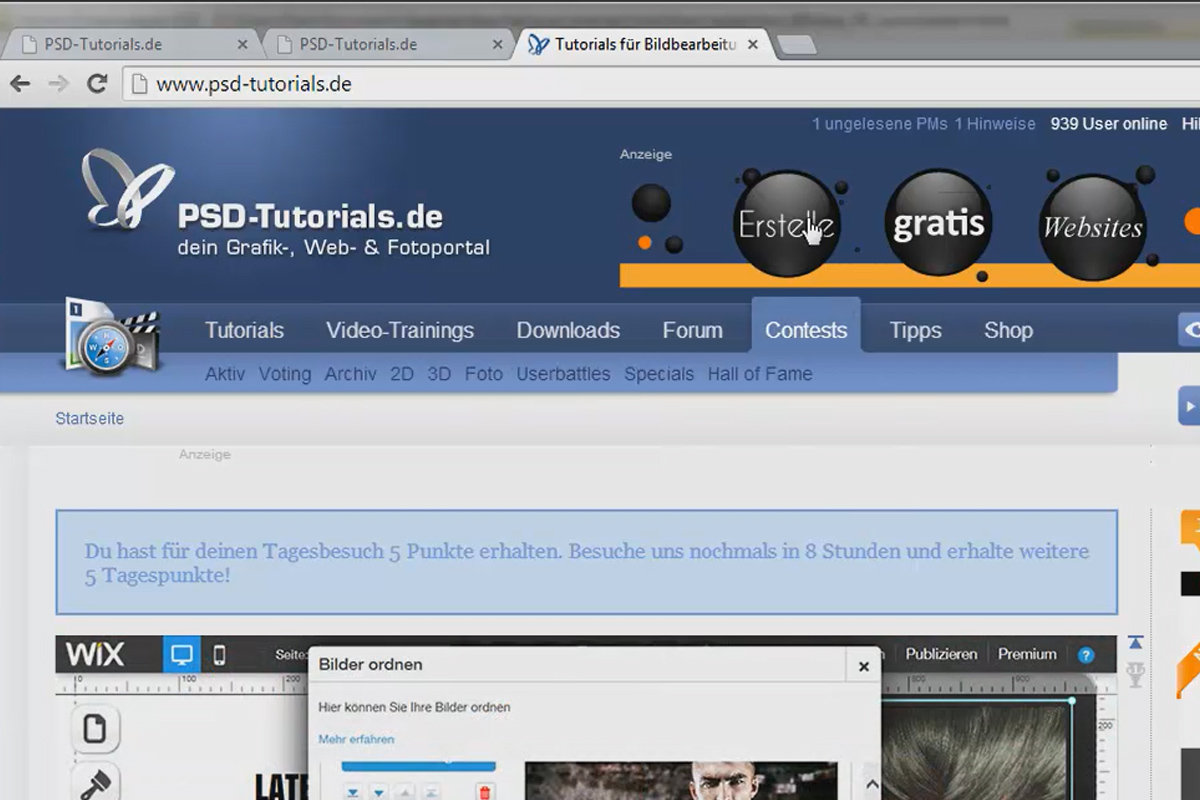Follow the Mehr erfahren link

click(x=356, y=739)
